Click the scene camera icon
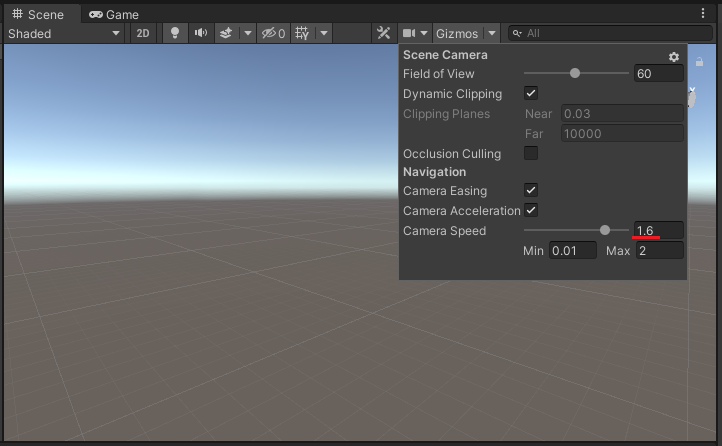Image resolution: width=722 pixels, height=446 pixels. (409, 33)
